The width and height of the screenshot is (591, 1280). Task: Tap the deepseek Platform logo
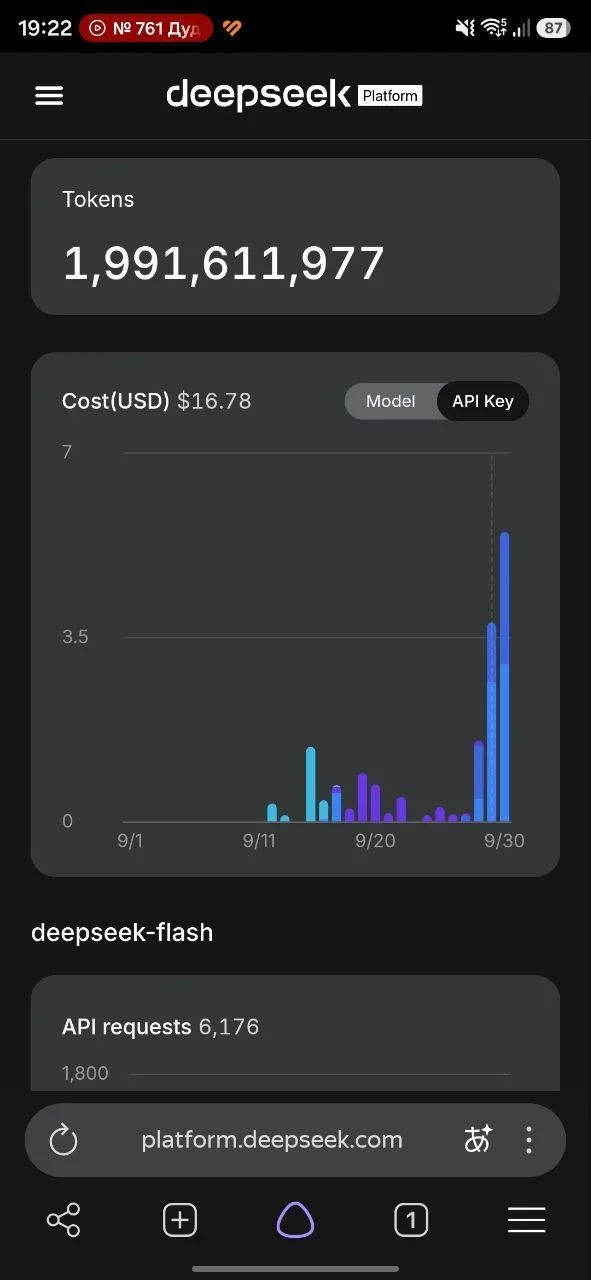pos(294,95)
